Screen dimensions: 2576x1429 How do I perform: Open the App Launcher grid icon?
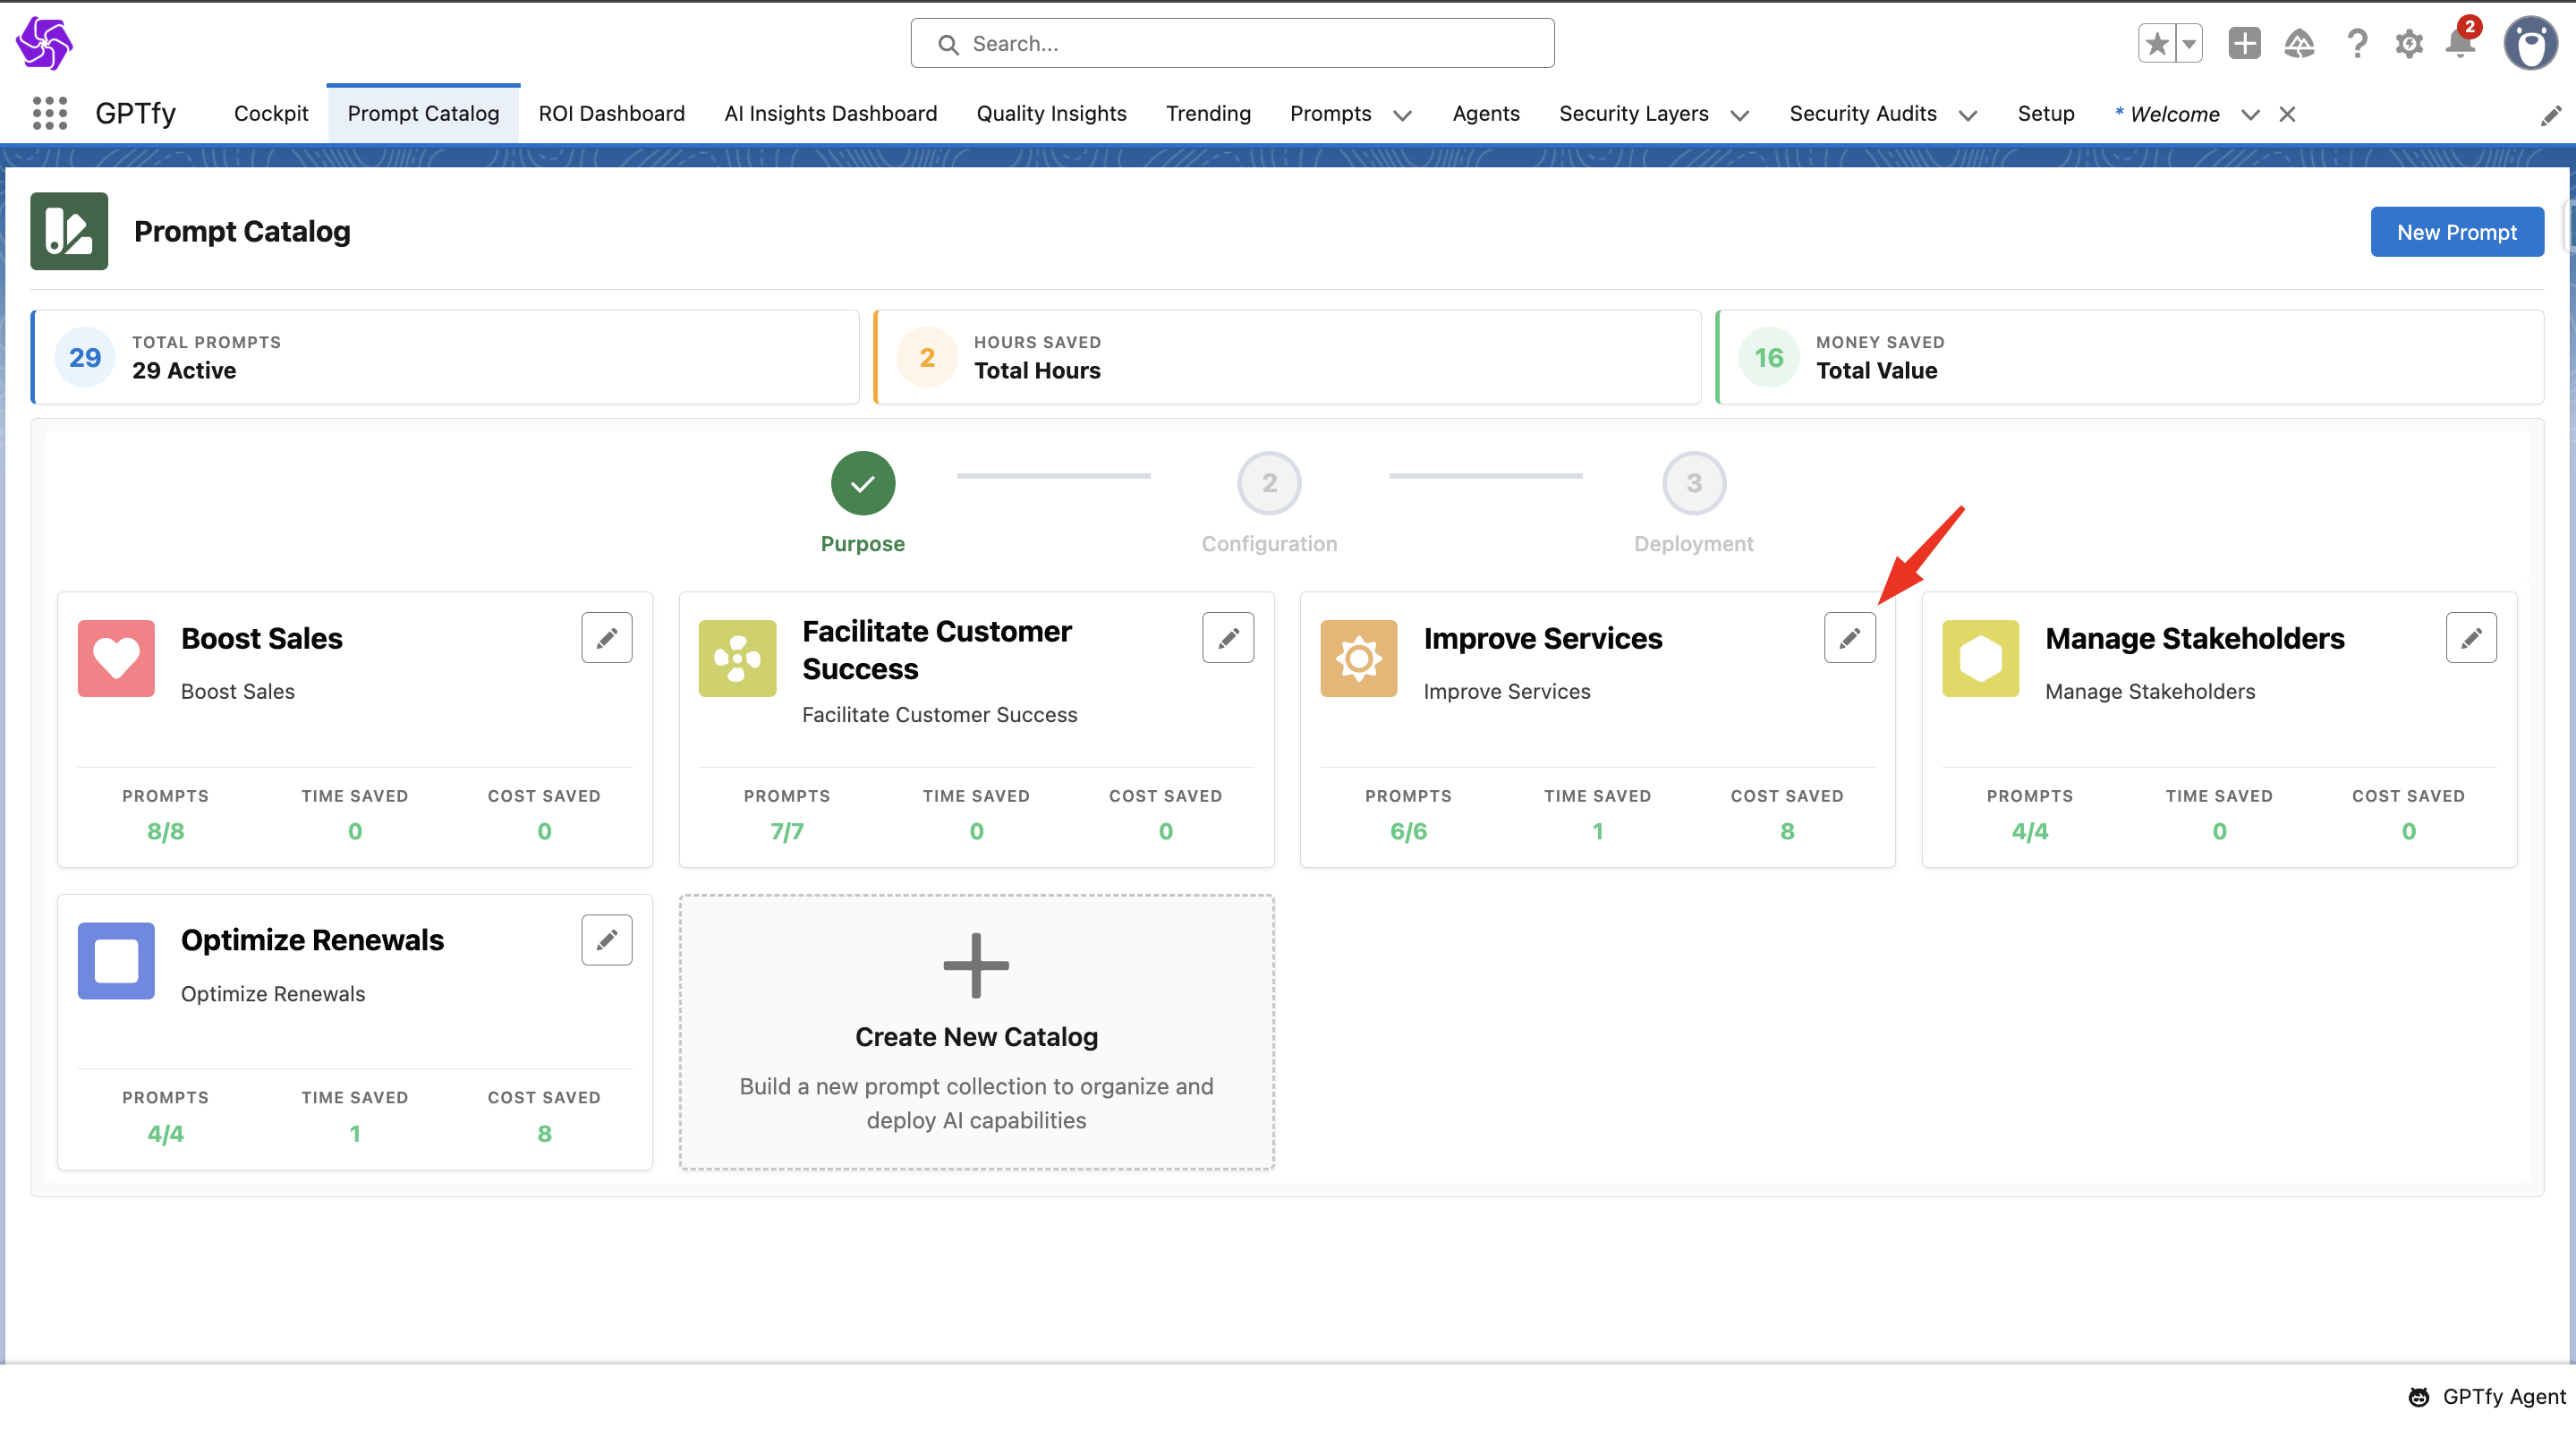coord(49,113)
